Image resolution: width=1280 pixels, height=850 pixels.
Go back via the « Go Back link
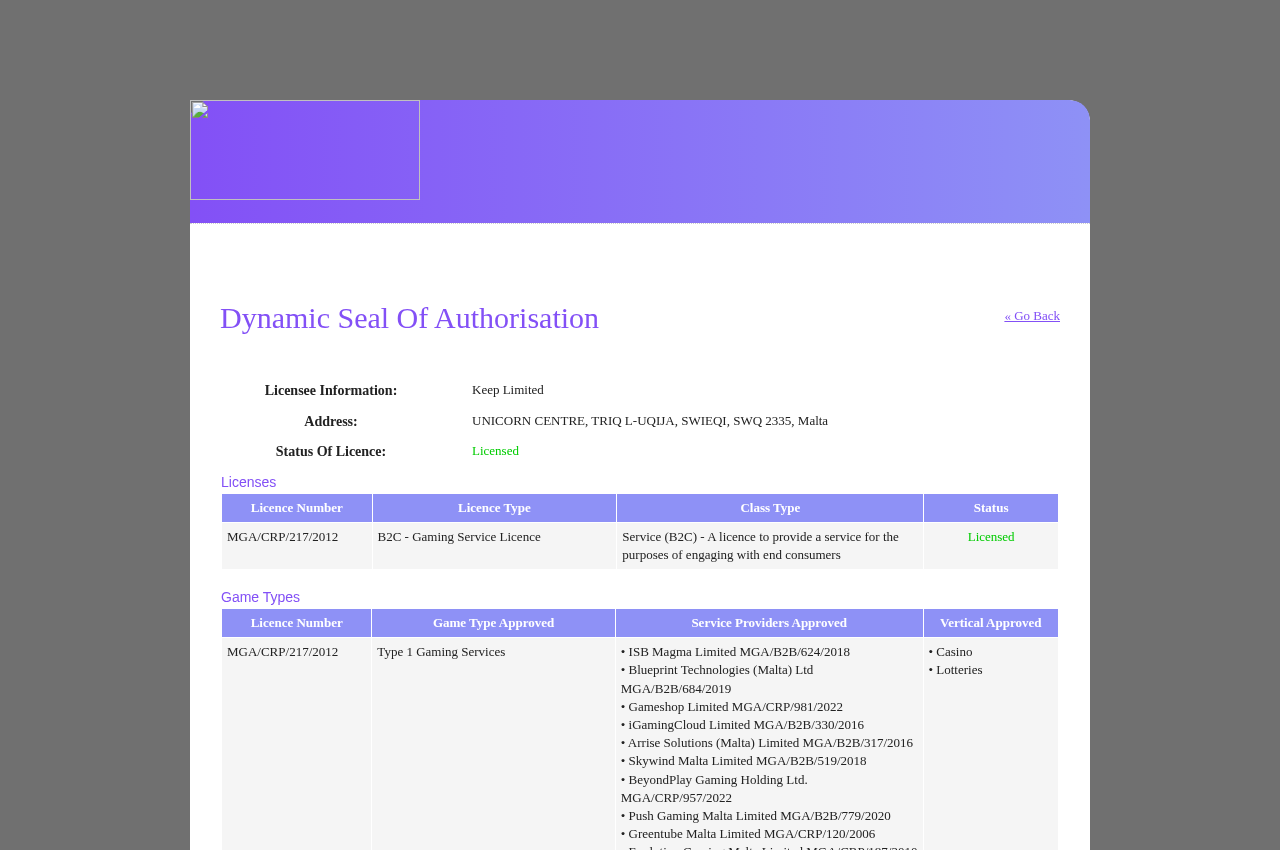(x=1032, y=316)
